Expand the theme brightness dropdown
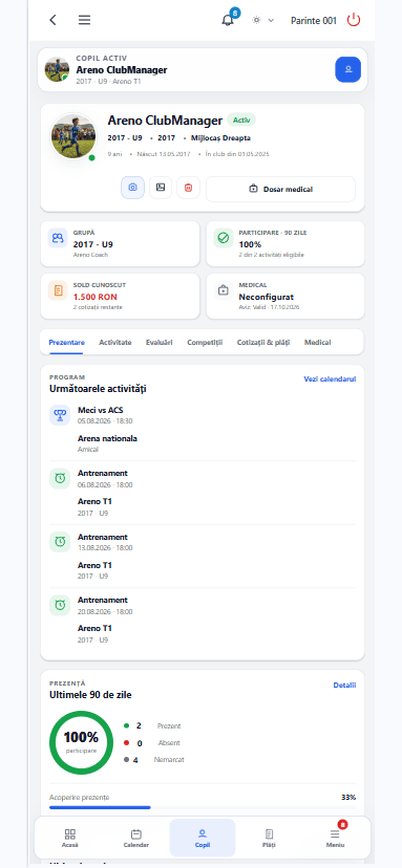Screen dimensions: 402x868 [x=263, y=20]
